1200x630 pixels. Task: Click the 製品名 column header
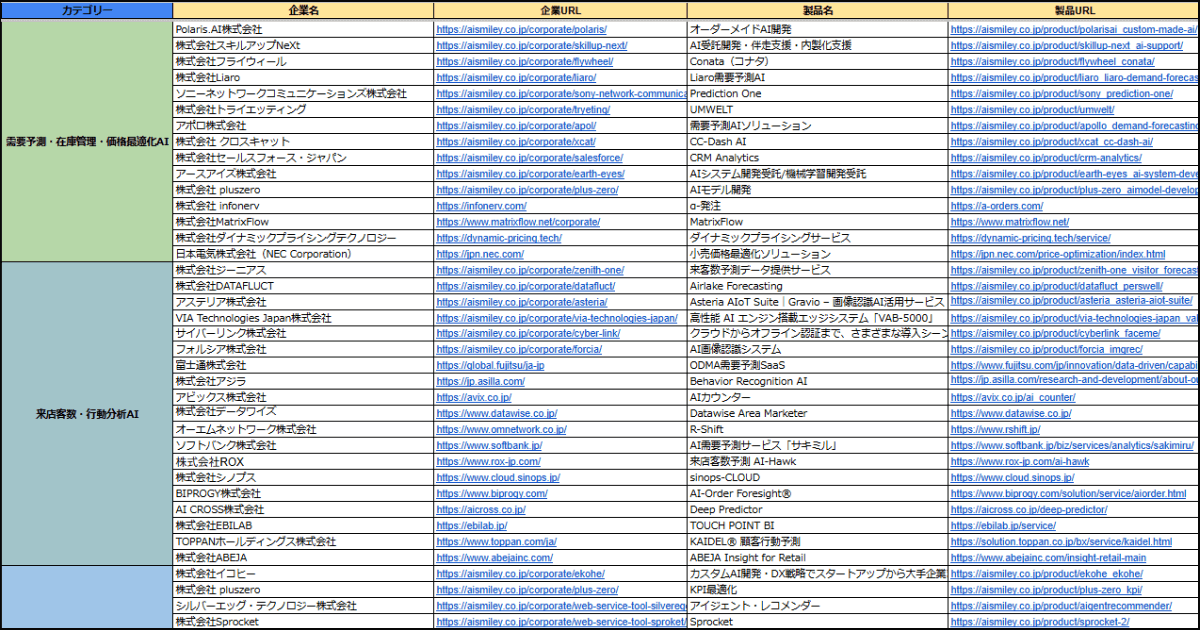click(817, 10)
